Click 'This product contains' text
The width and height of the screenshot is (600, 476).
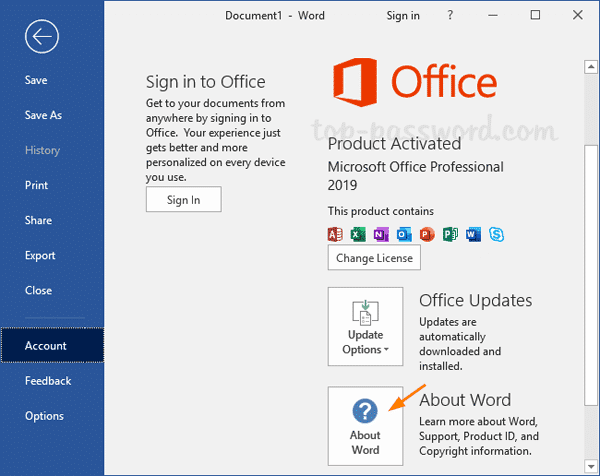[x=381, y=211]
